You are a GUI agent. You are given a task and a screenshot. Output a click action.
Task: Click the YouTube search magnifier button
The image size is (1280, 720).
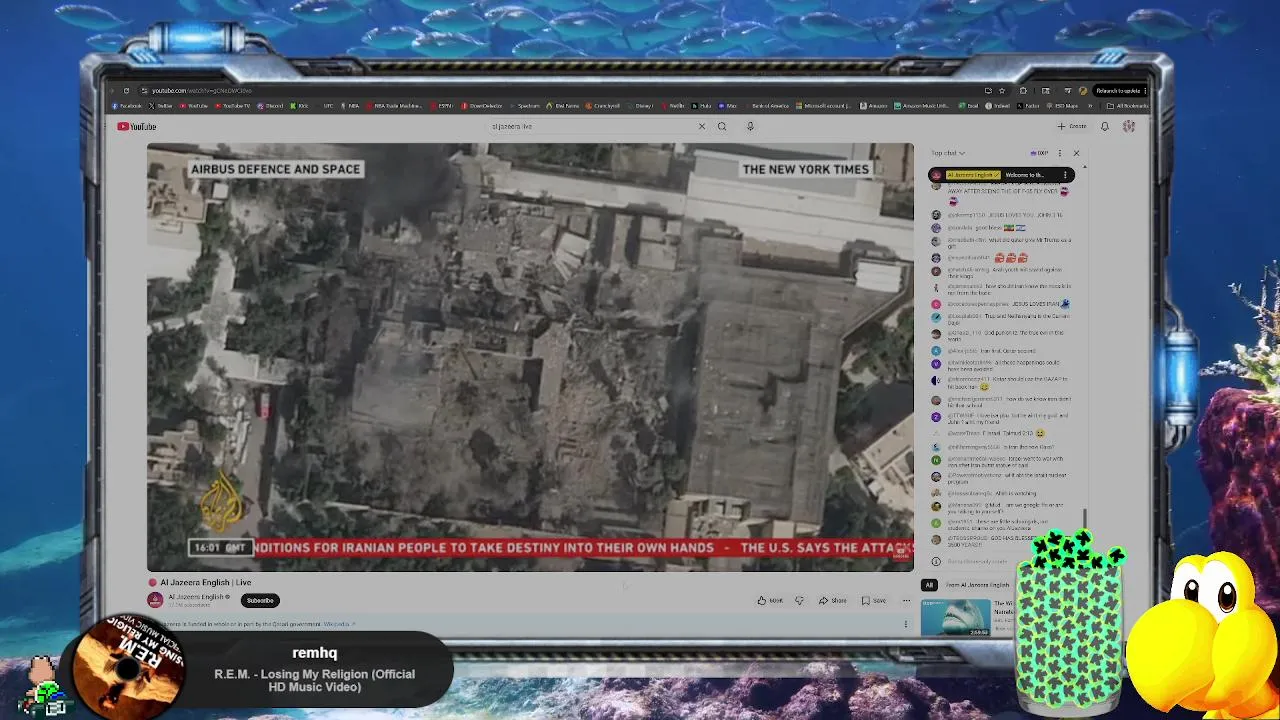[722, 126]
